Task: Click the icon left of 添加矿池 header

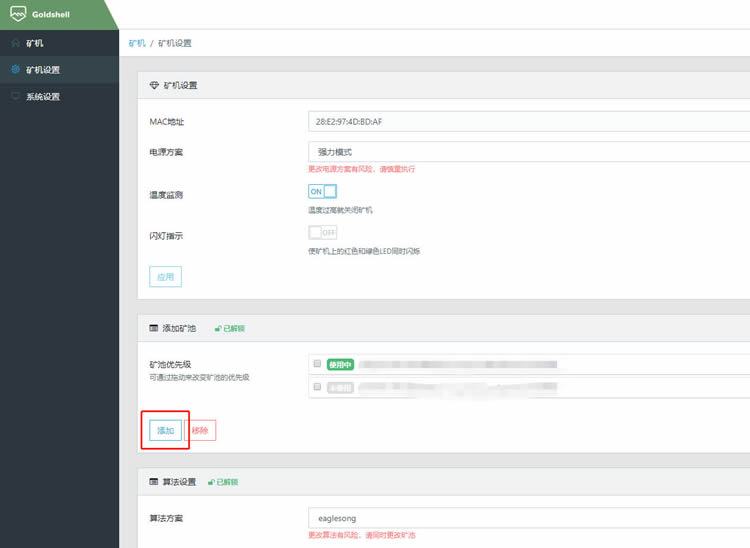Action: (x=153, y=328)
